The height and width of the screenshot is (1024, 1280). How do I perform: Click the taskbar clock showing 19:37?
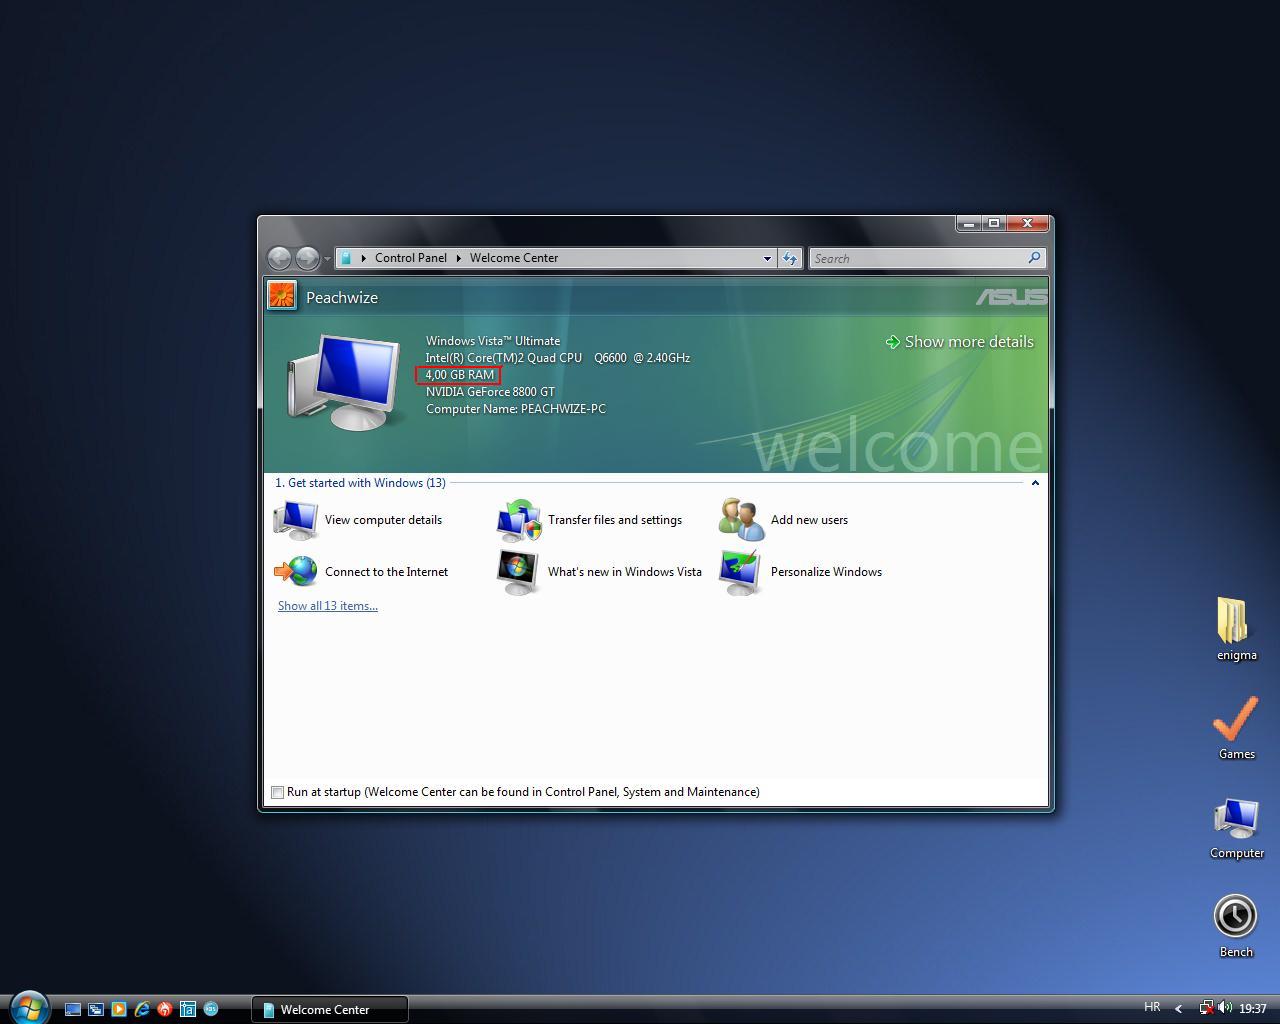click(1253, 1009)
